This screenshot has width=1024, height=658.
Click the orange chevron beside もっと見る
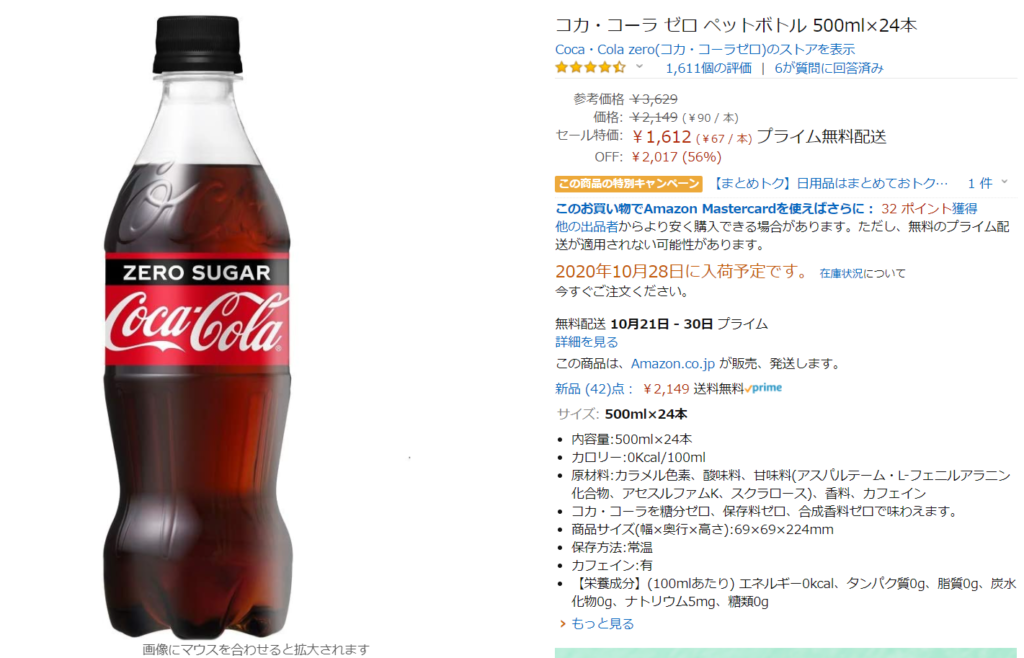pos(562,624)
